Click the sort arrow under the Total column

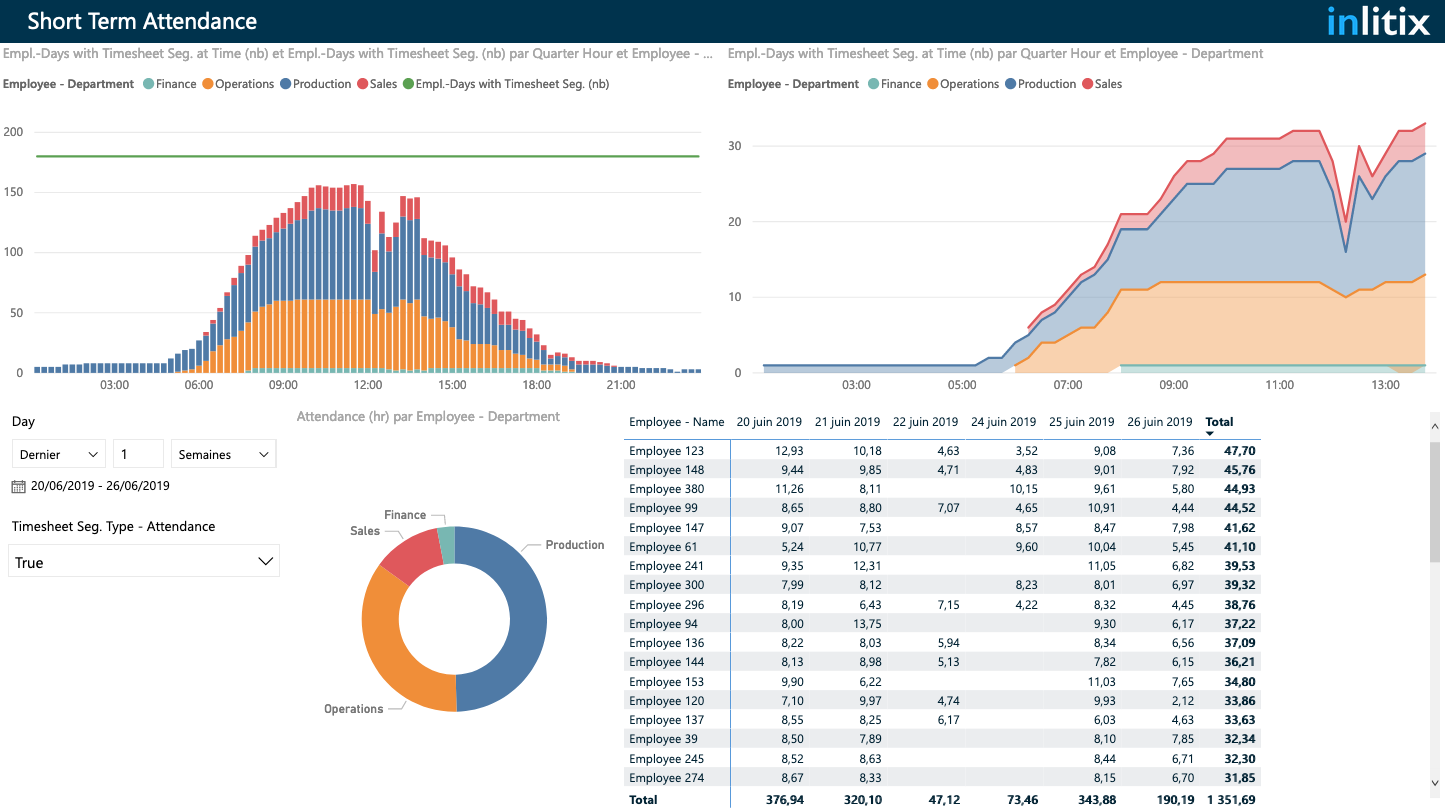click(x=1210, y=434)
